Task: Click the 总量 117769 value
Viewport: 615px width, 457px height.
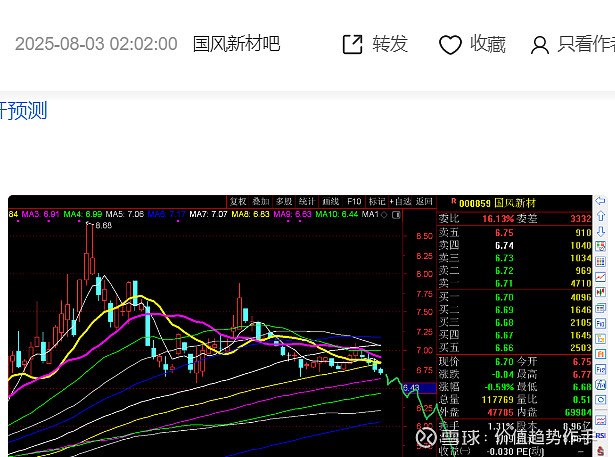Action: click(x=497, y=399)
